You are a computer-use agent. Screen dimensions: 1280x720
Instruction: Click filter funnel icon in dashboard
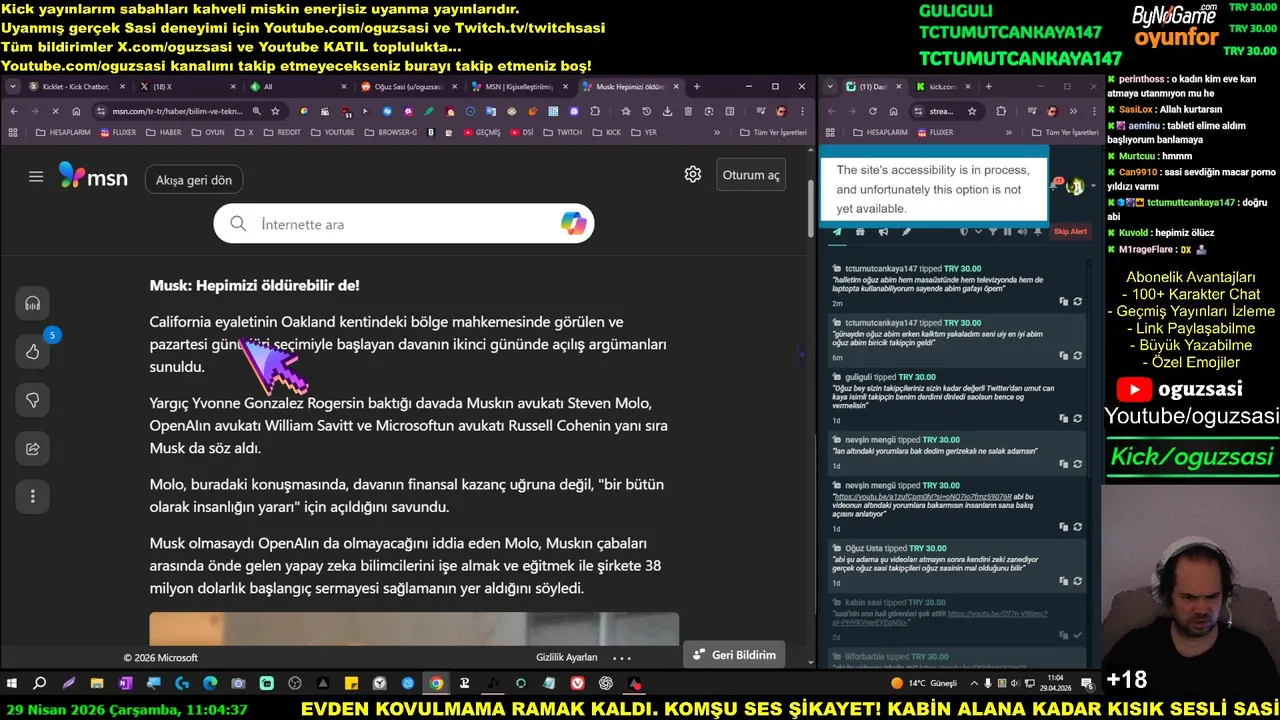pos(993,232)
